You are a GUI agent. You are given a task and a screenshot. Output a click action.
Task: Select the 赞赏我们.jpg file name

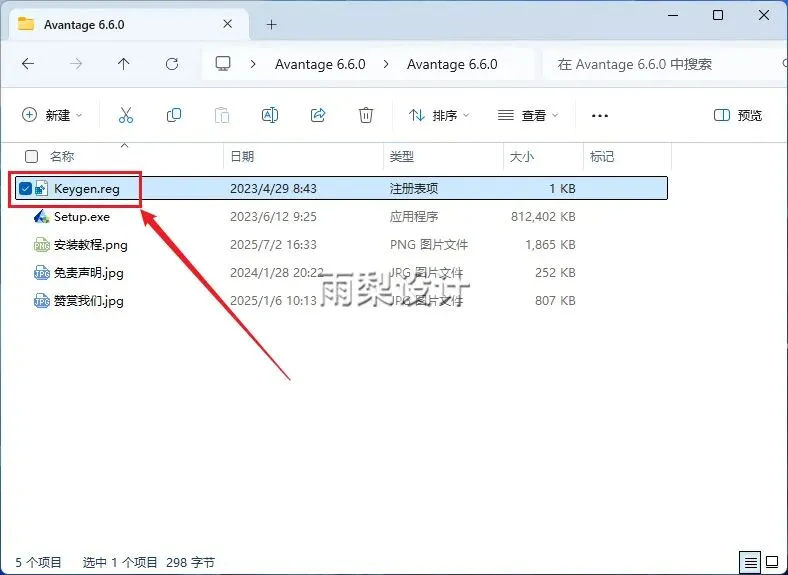pyautogui.click(x=88, y=301)
